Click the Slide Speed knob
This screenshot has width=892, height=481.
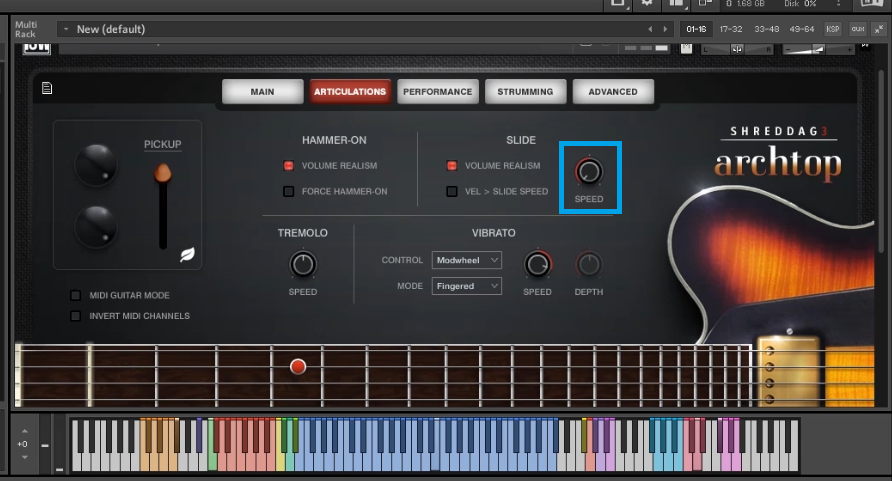tap(589, 172)
